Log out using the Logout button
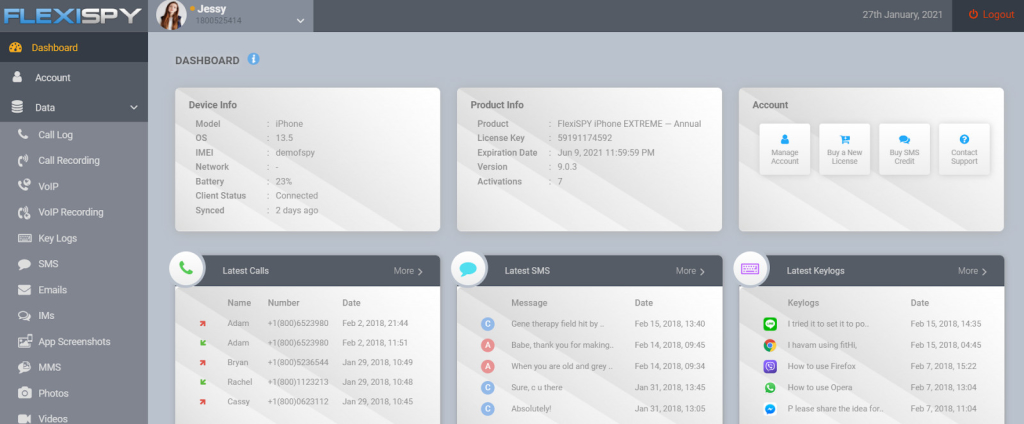Screen dimensions: 1024x424 (x=991, y=14)
